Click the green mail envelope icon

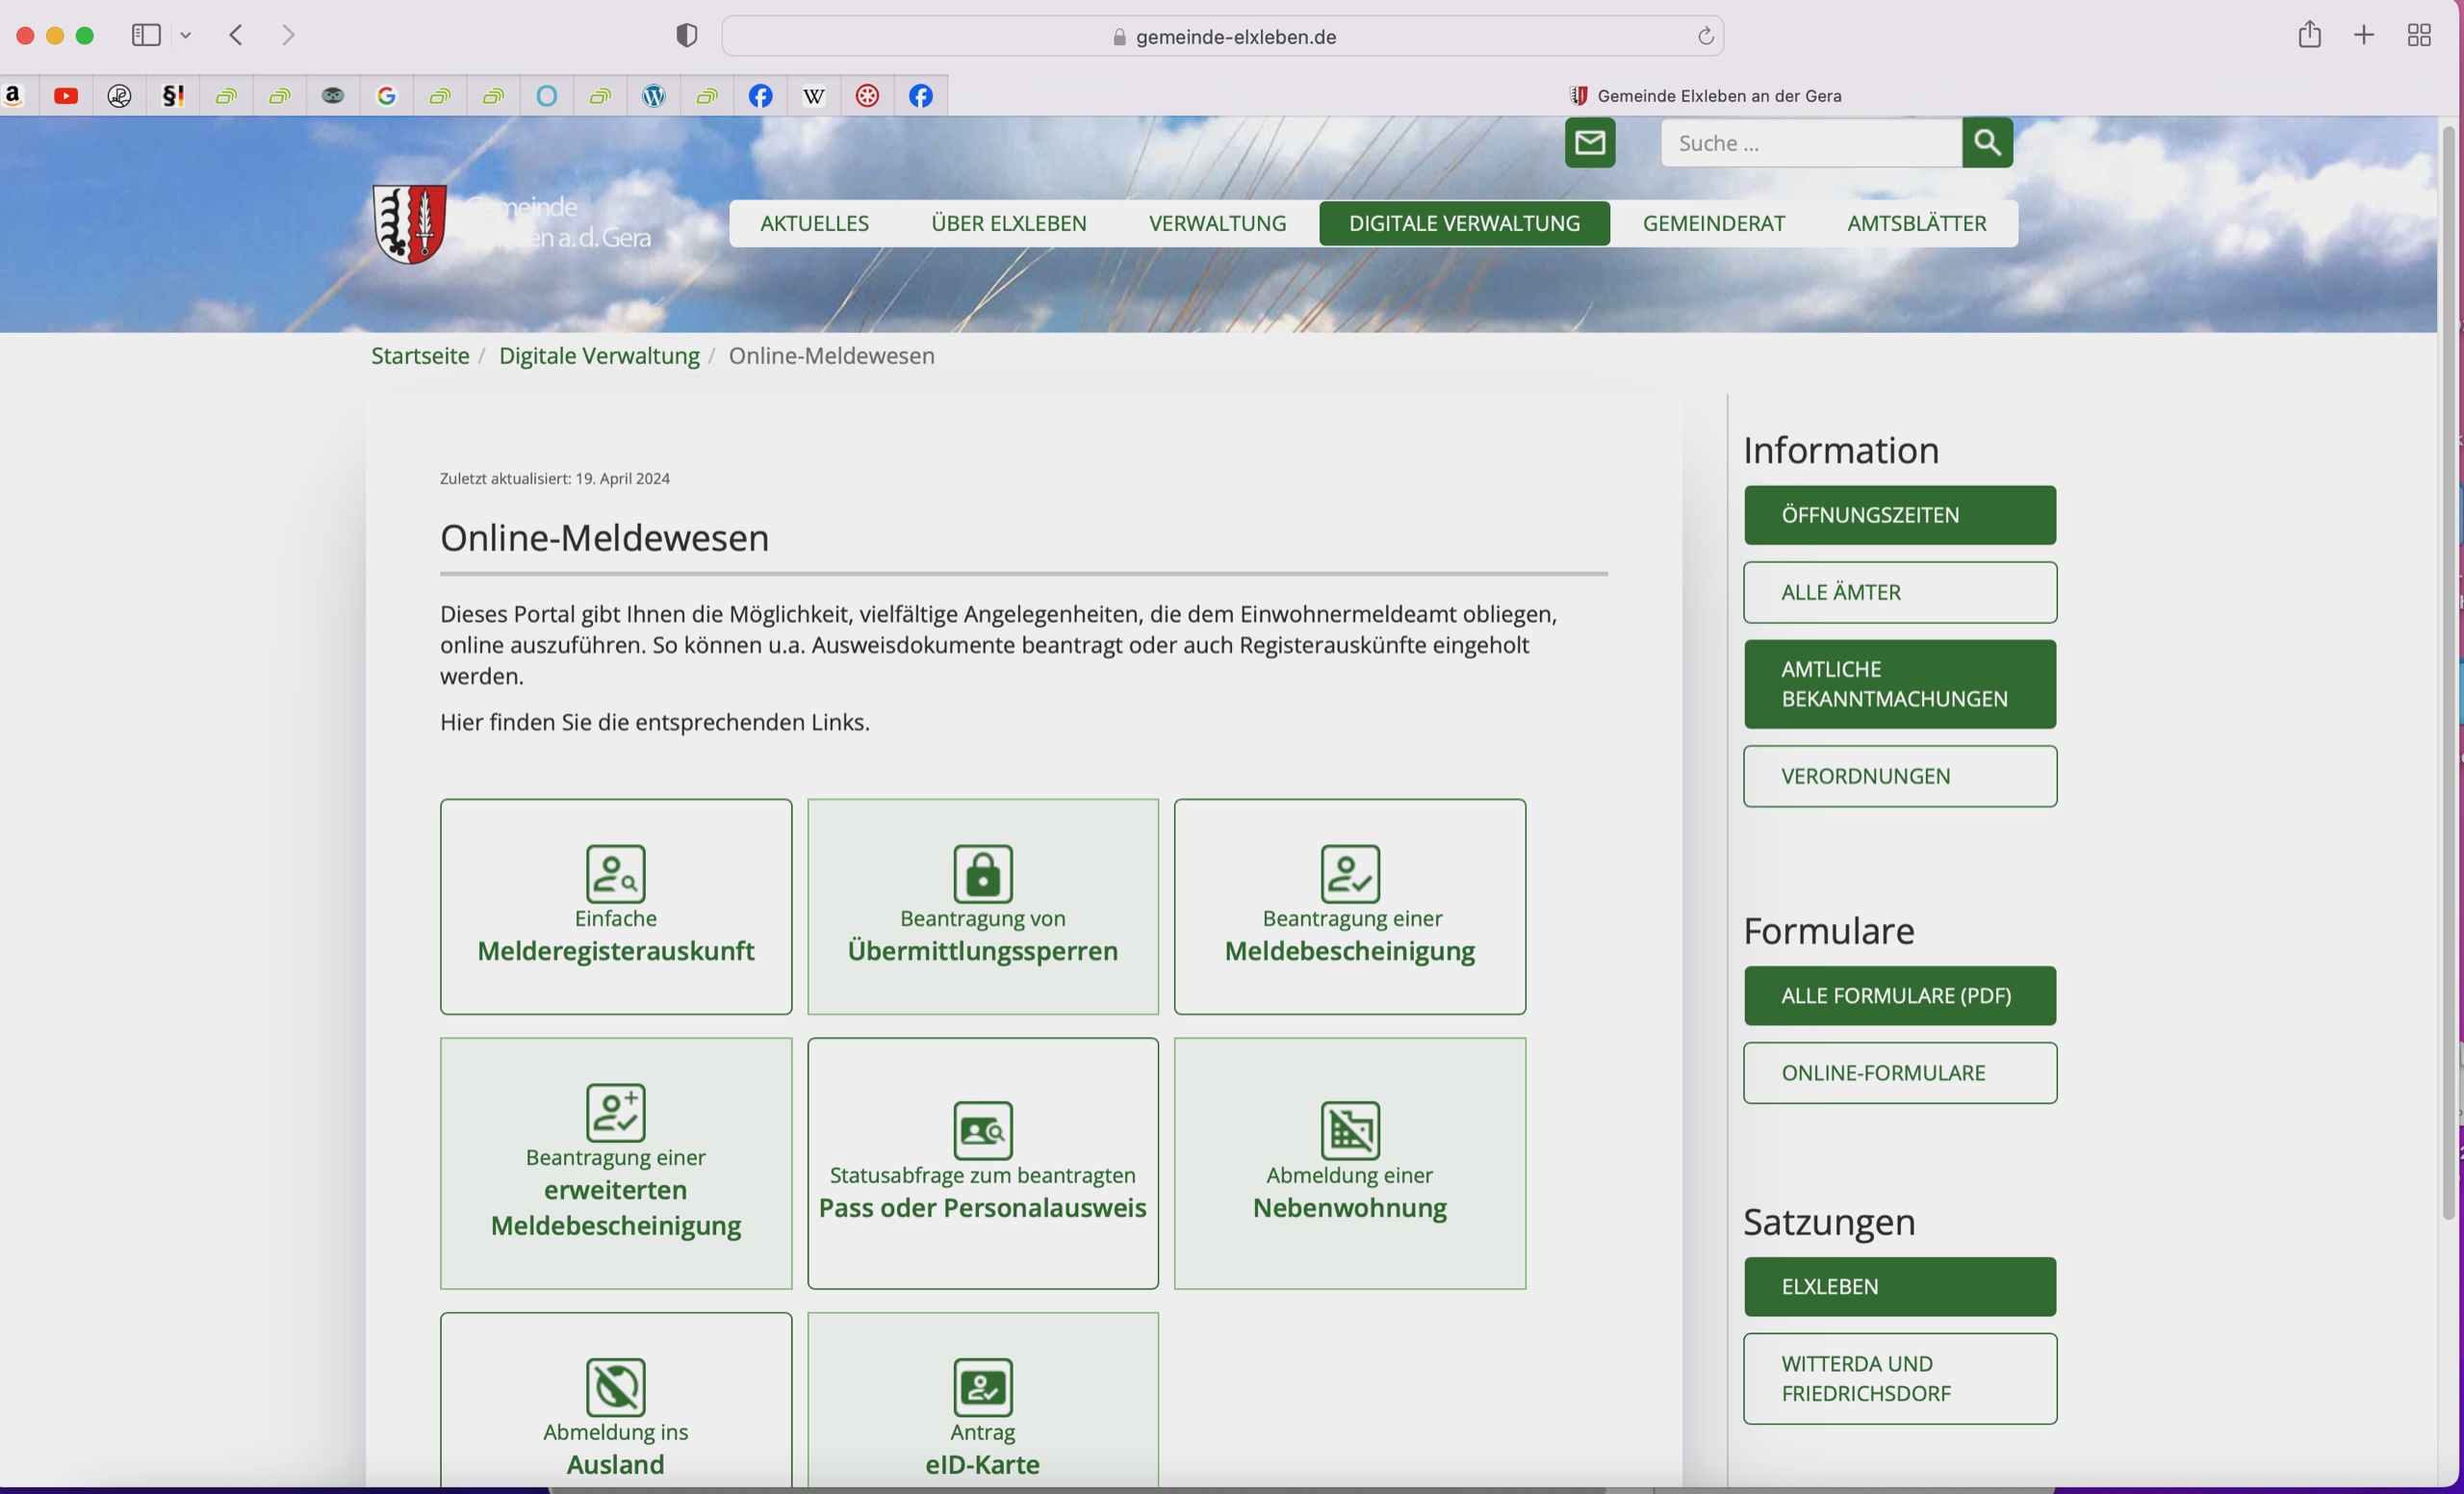[1589, 143]
